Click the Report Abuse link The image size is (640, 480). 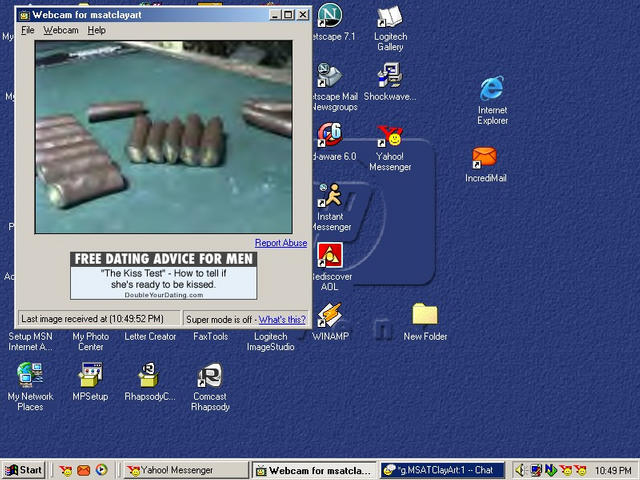pyautogui.click(x=281, y=243)
